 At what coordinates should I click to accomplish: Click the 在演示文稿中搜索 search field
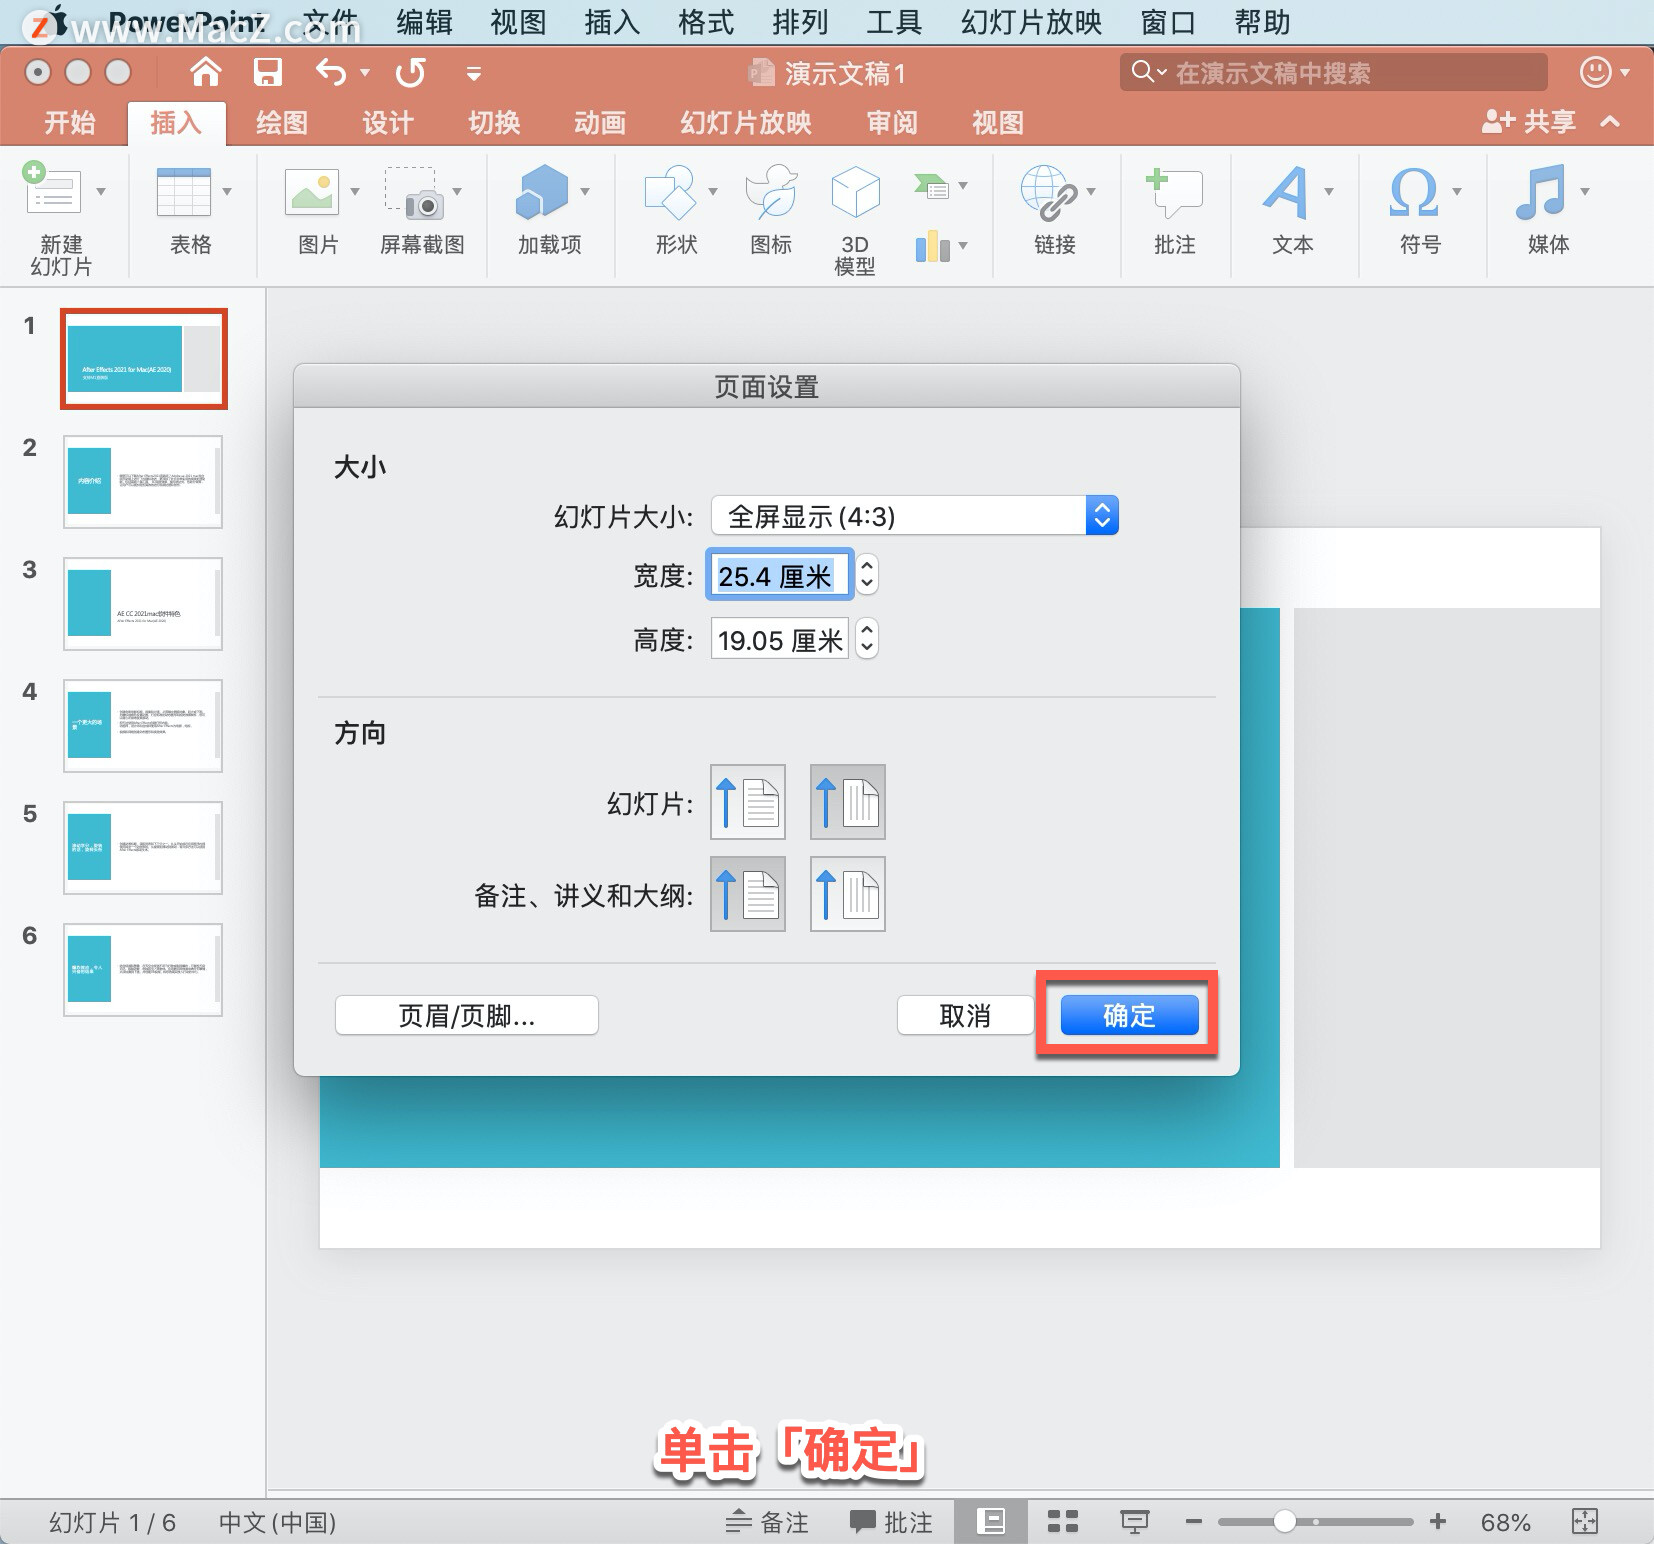point(1333,72)
